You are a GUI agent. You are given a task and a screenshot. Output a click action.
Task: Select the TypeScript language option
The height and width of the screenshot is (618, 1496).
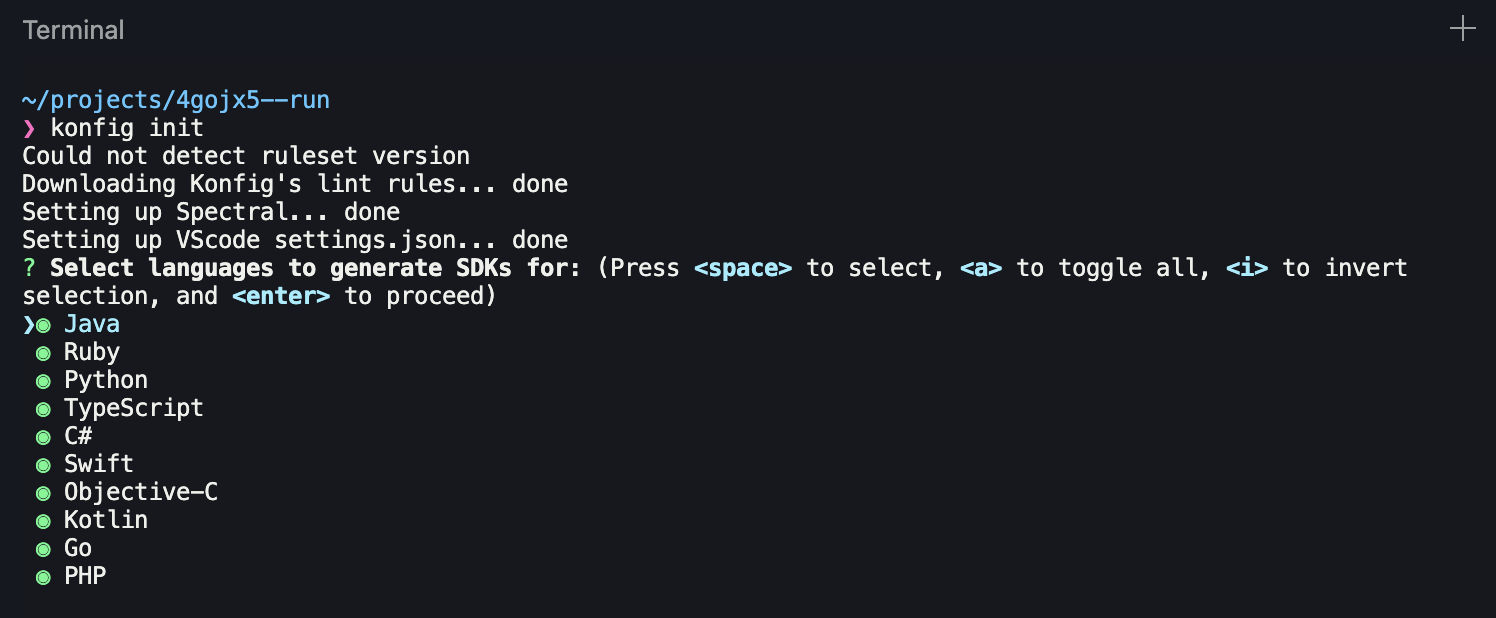pos(134,407)
